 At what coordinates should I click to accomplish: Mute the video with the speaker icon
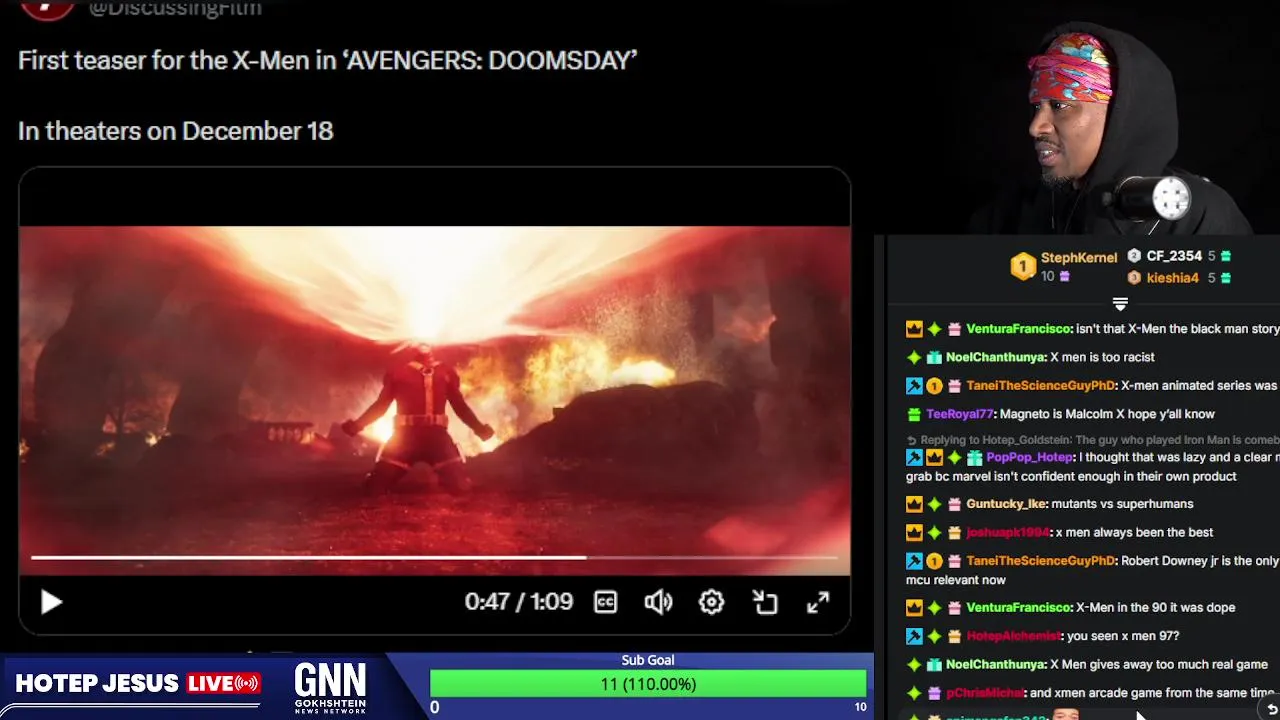click(658, 602)
